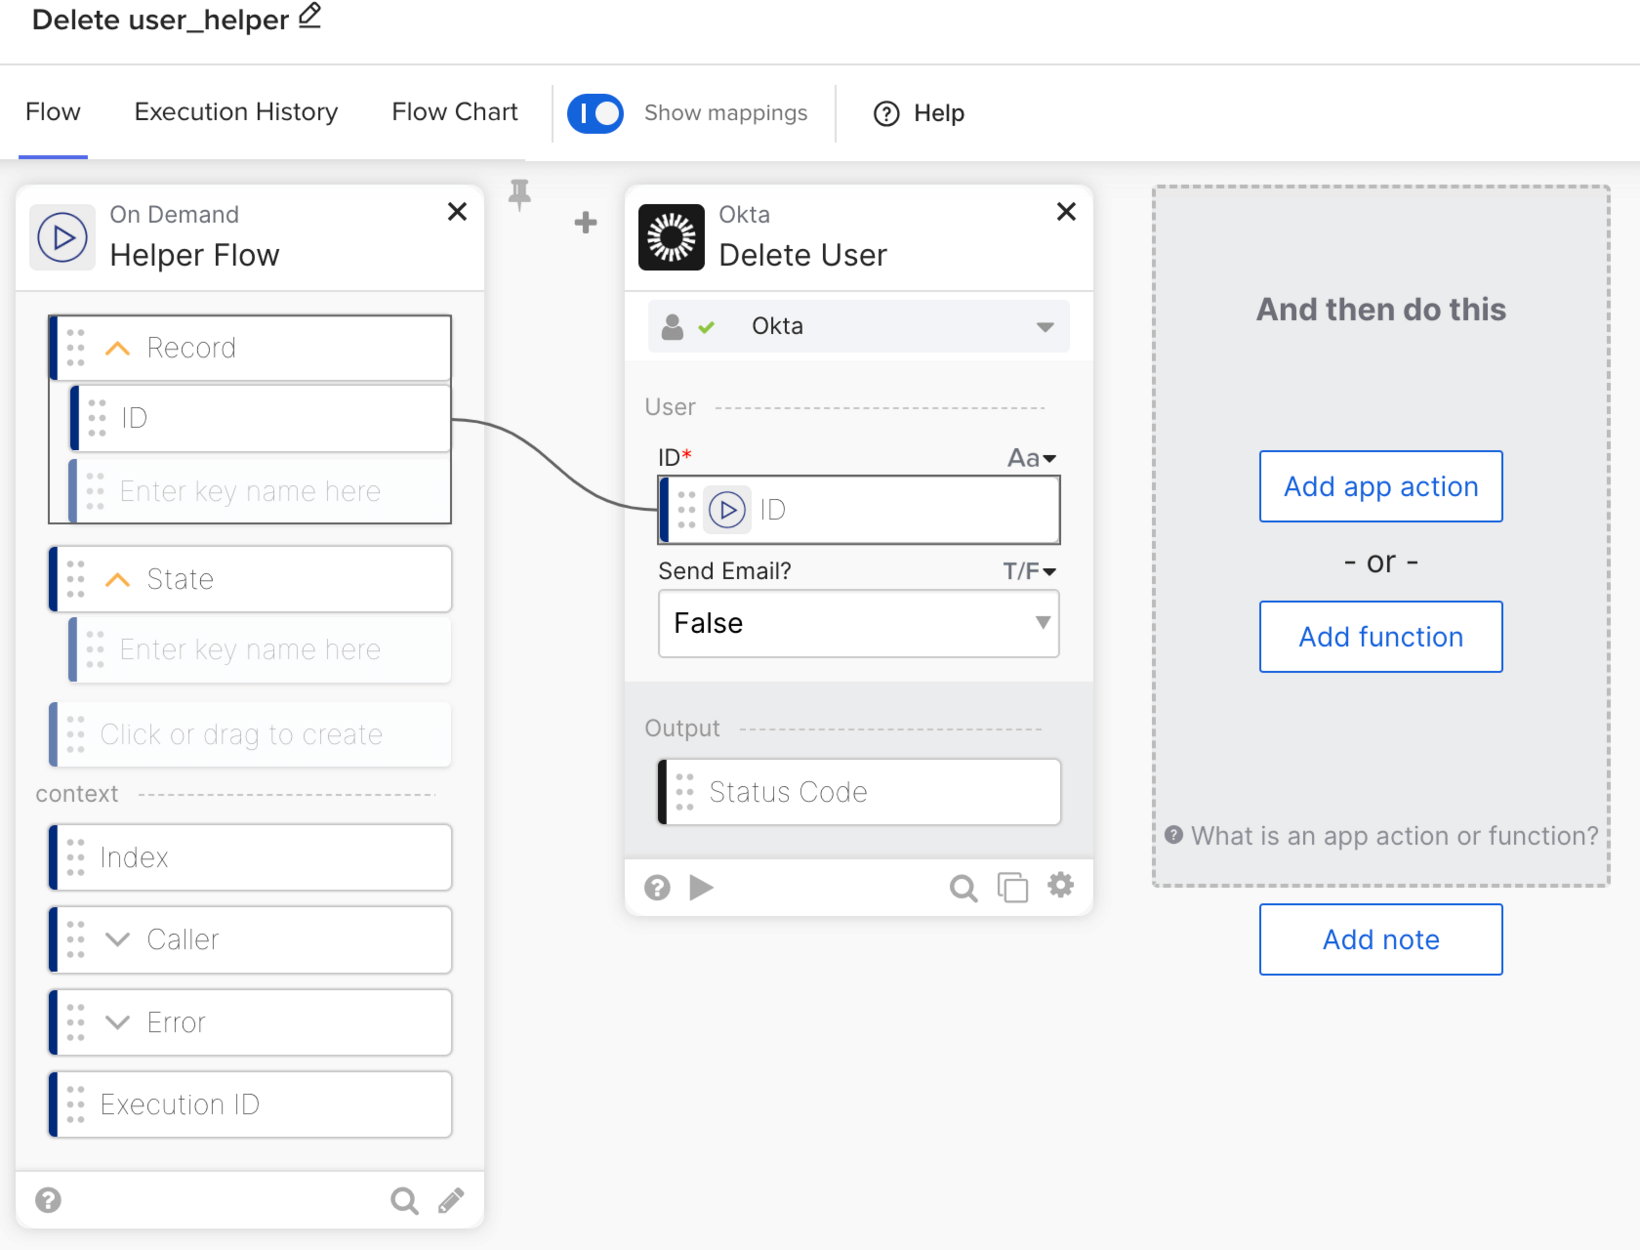
Task: Switch to Execution History tab
Action: pos(236,112)
